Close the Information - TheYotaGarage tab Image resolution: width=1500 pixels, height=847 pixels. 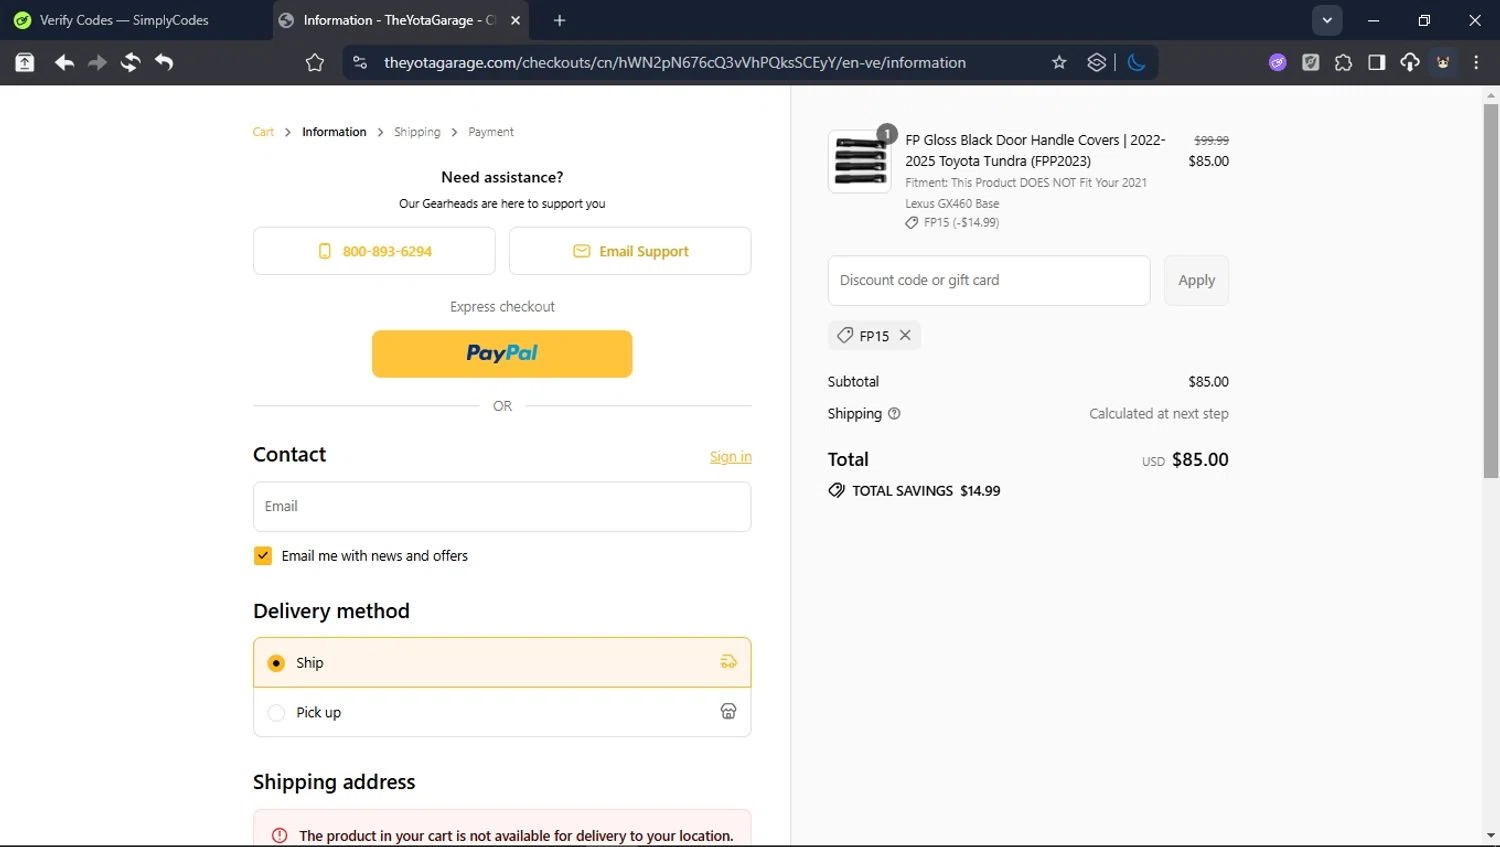515,20
